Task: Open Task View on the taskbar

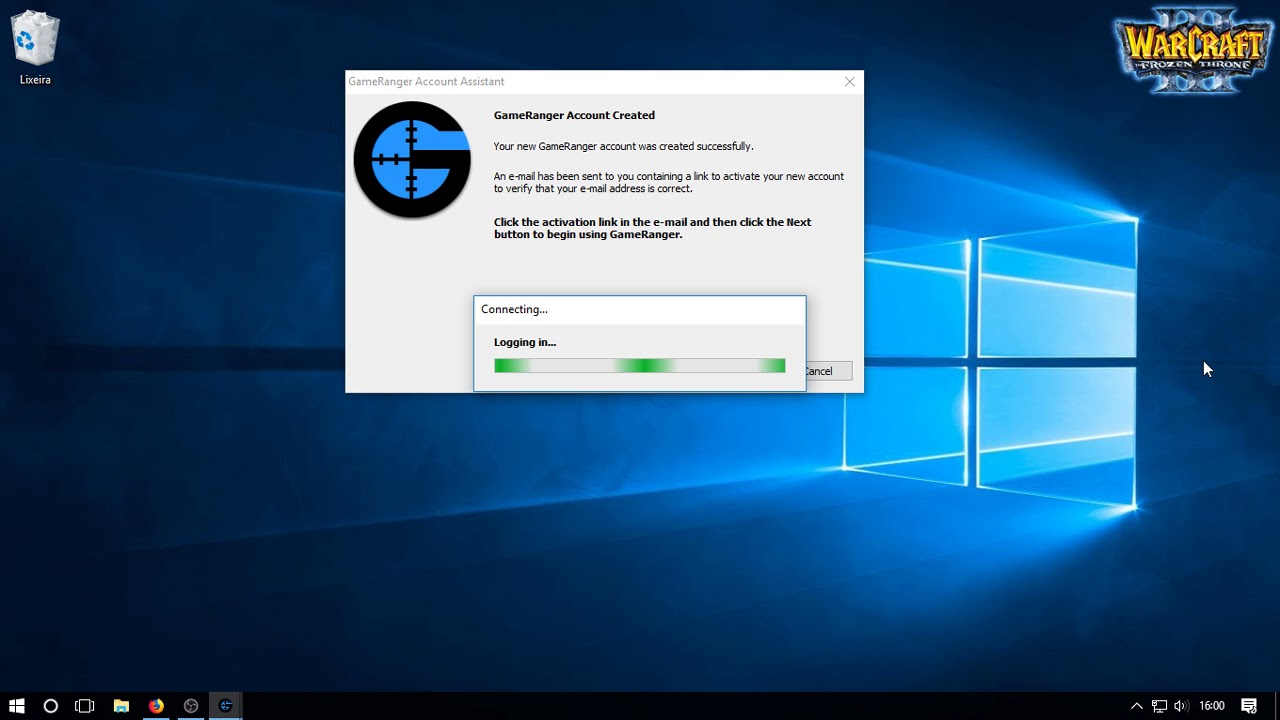Action: [85, 706]
